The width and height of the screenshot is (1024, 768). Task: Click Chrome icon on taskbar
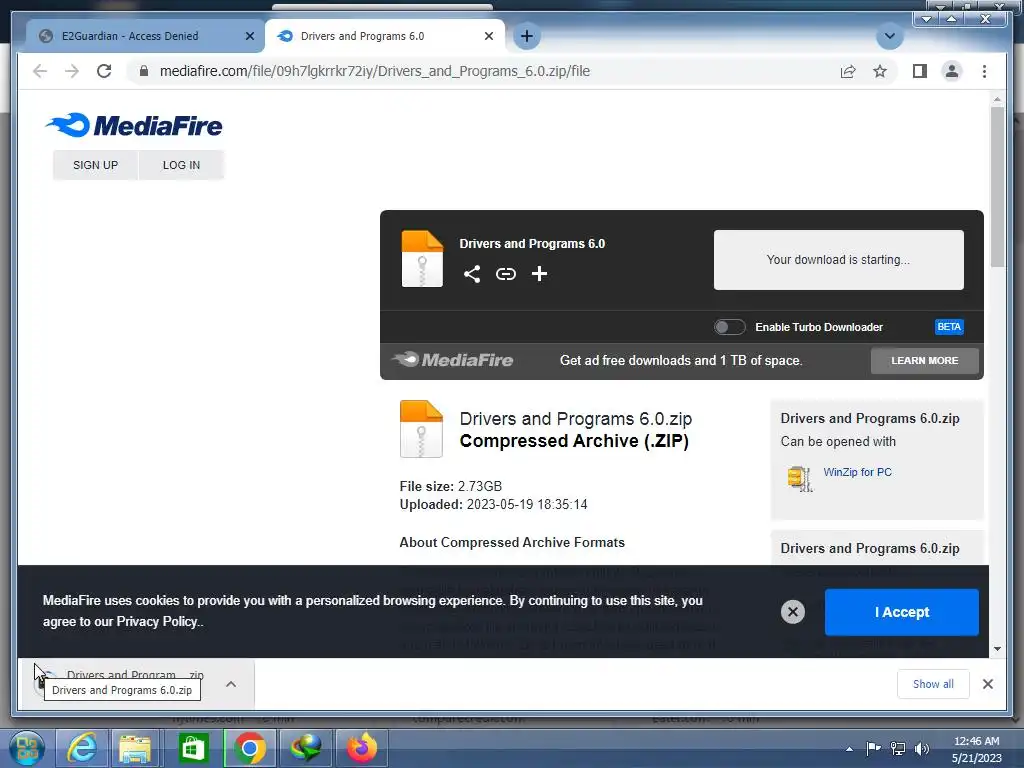pyautogui.click(x=249, y=748)
